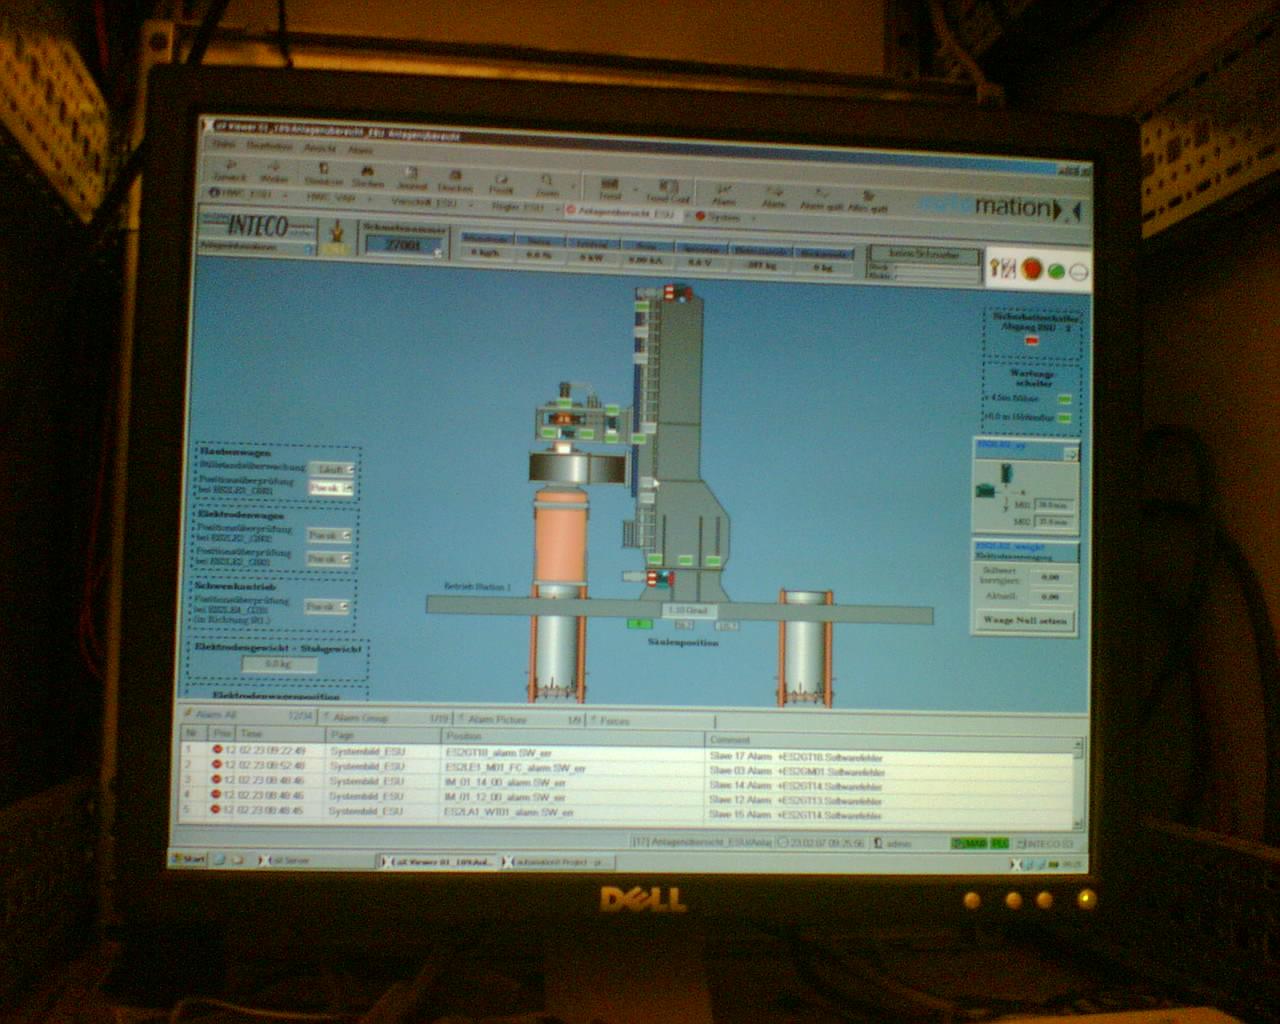Click the mation logo arrow icon
The image size is (1280, 1024).
pos(1066,209)
